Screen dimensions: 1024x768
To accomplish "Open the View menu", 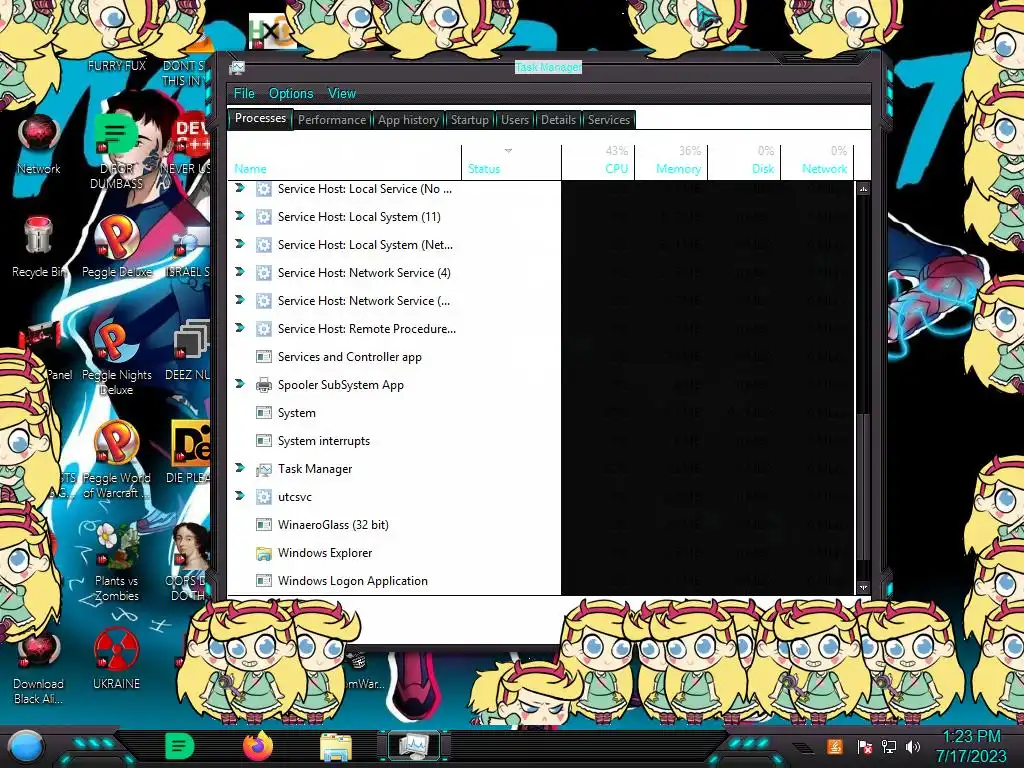I will pyautogui.click(x=342, y=93).
